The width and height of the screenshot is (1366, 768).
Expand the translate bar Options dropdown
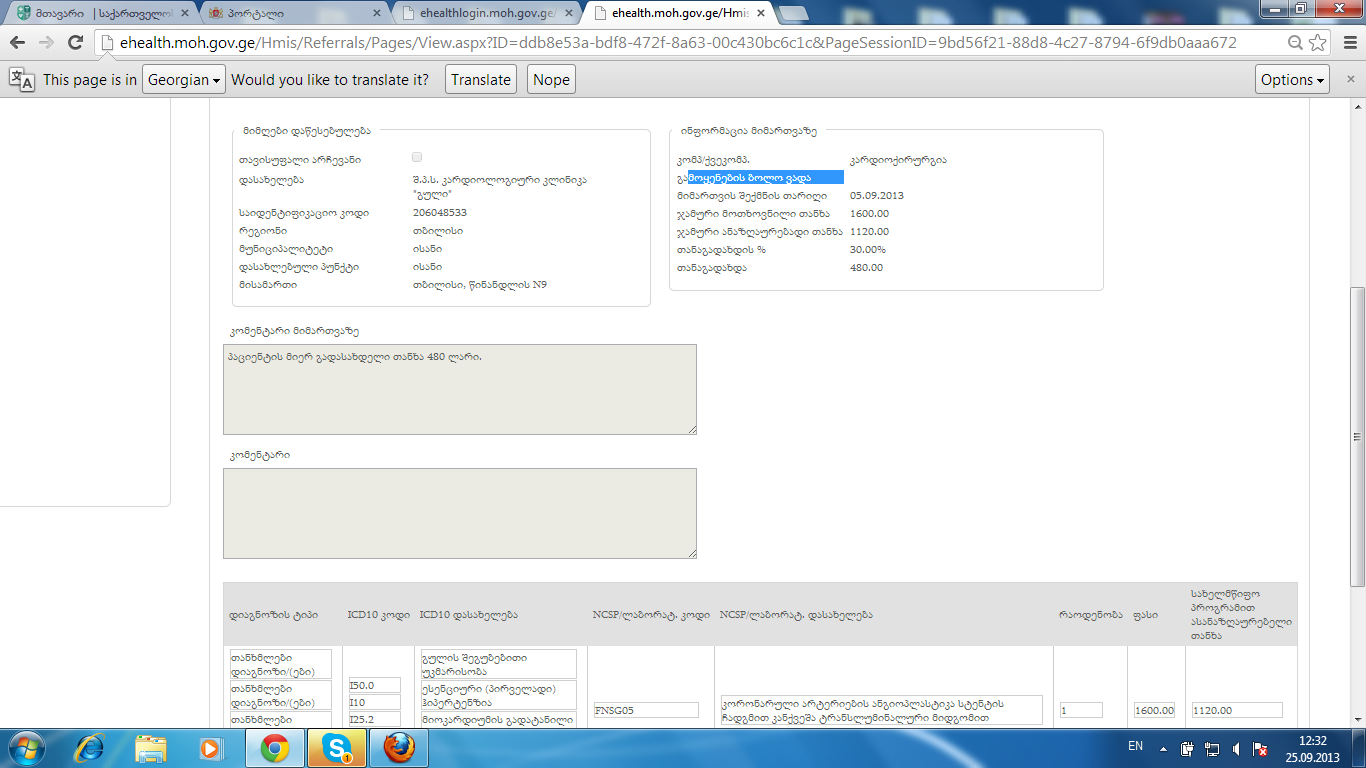pyautogui.click(x=1292, y=80)
